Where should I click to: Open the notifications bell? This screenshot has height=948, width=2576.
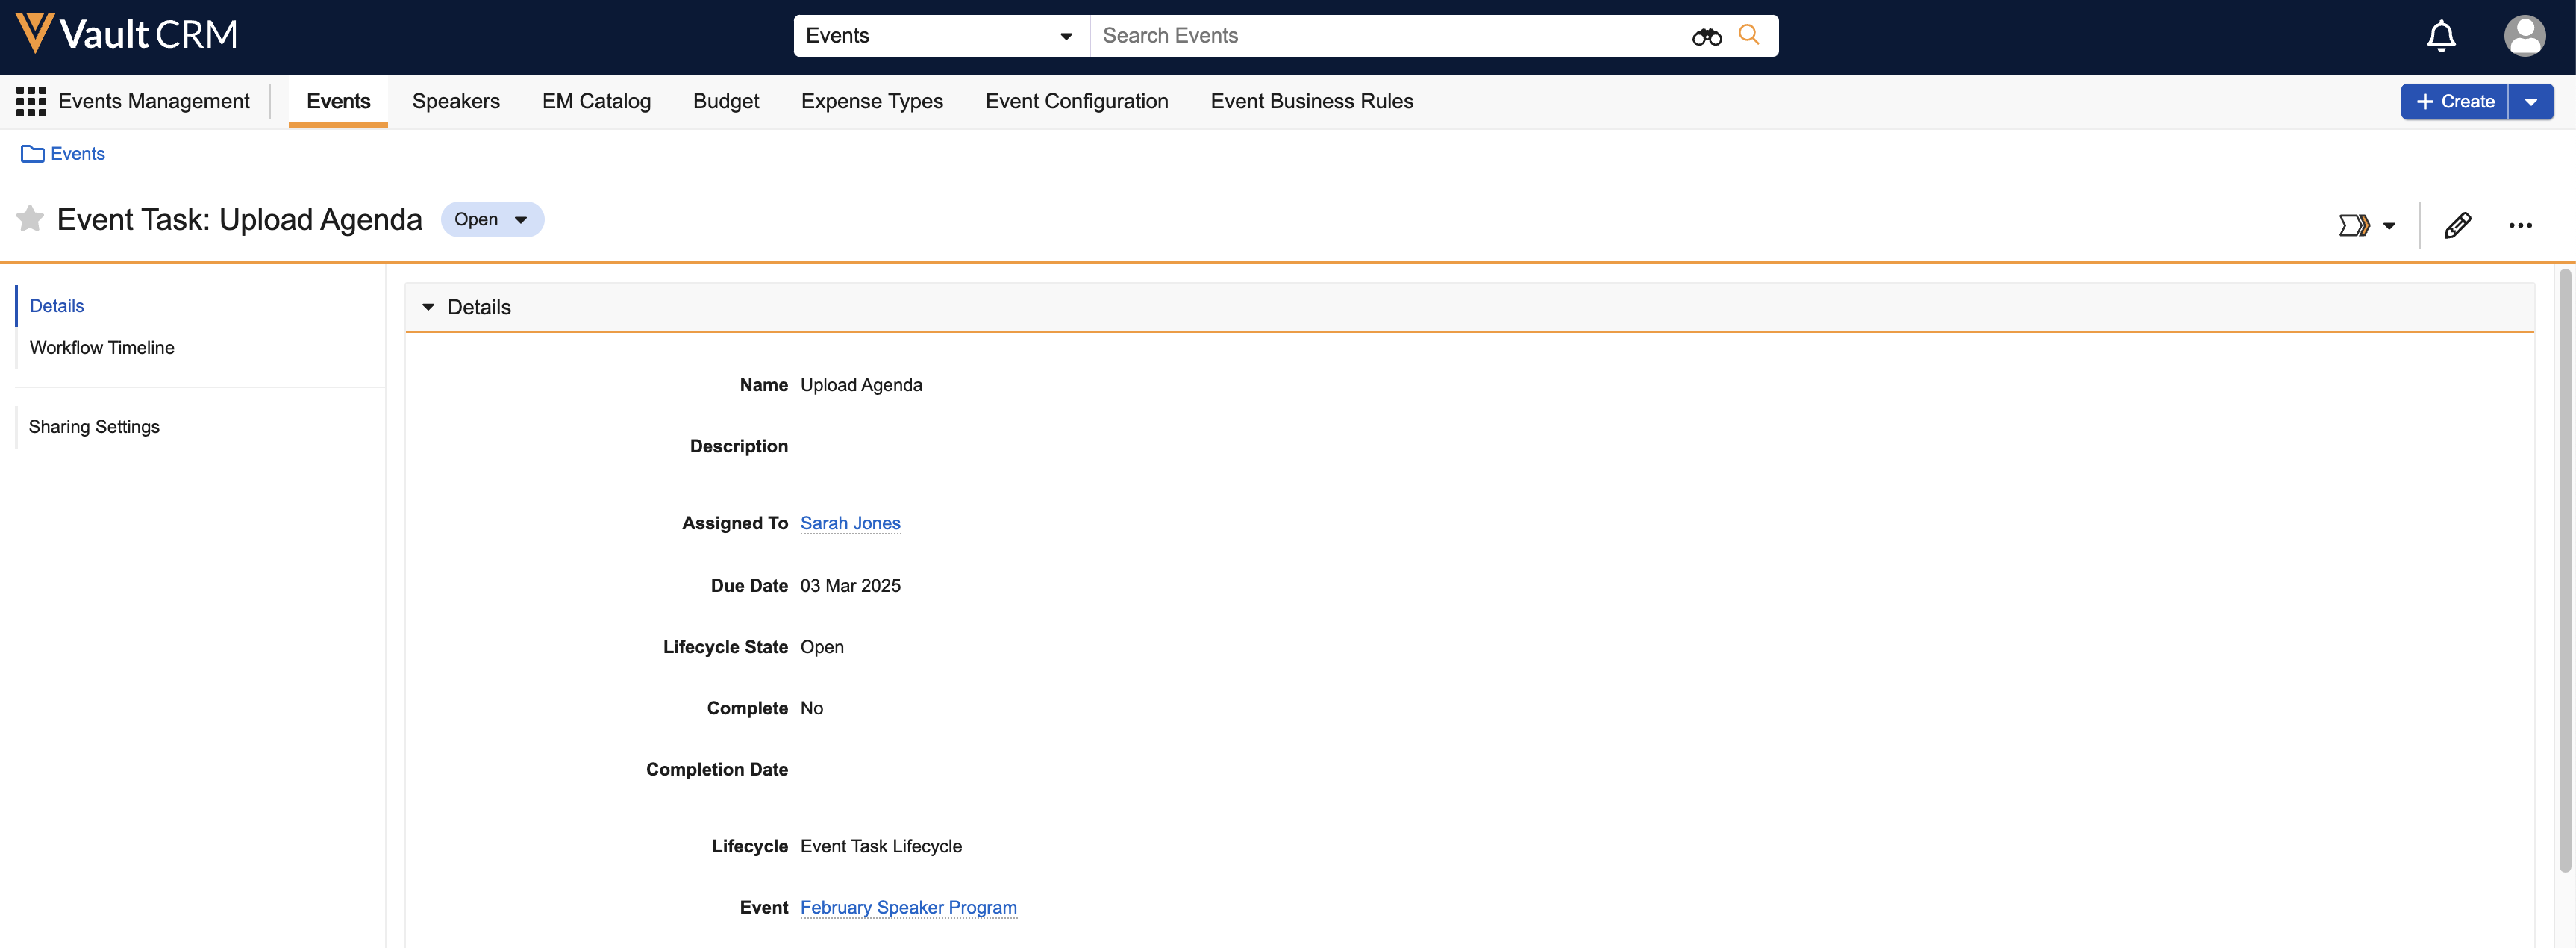[x=2441, y=36]
